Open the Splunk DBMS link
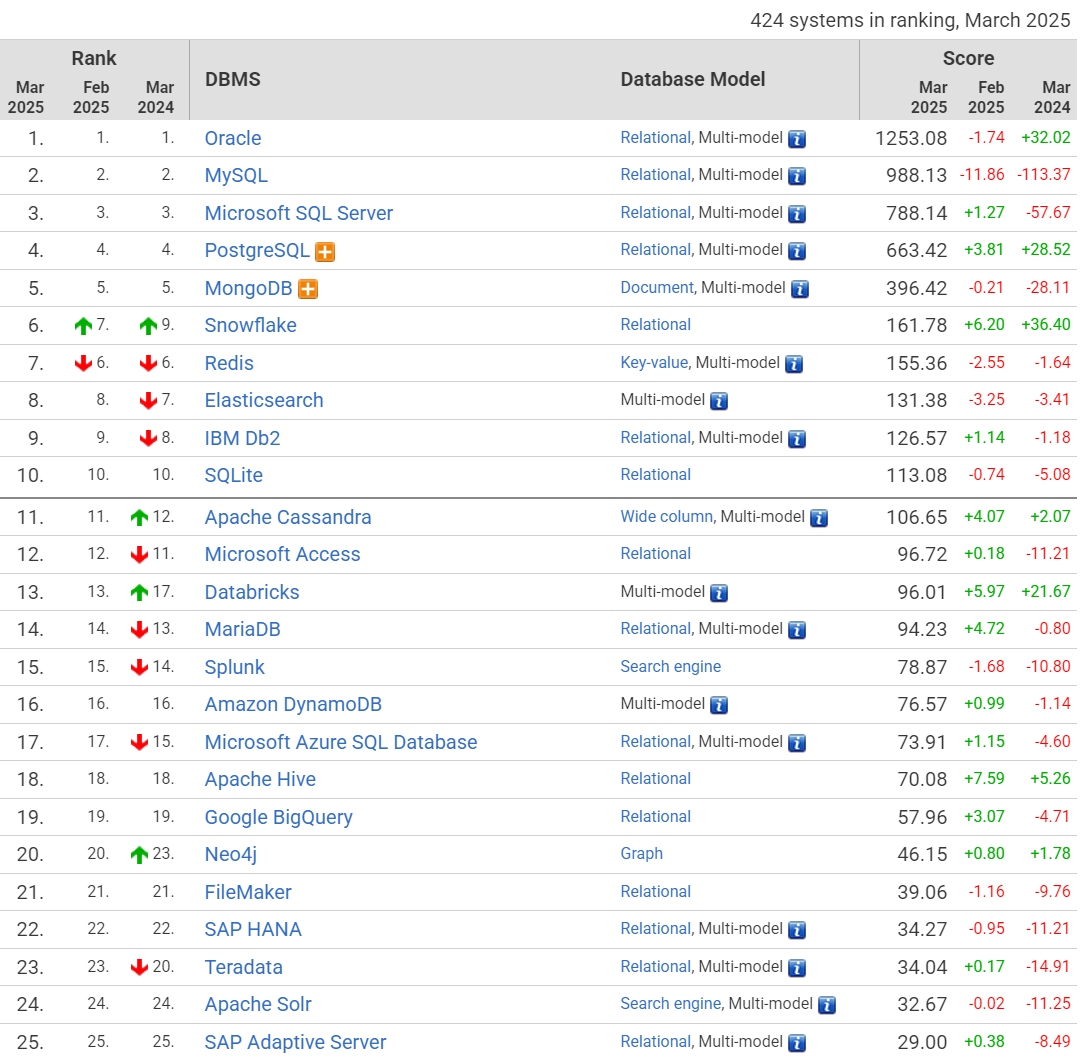The height and width of the screenshot is (1059, 1083). pyautogui.click(x=235, y=667)
